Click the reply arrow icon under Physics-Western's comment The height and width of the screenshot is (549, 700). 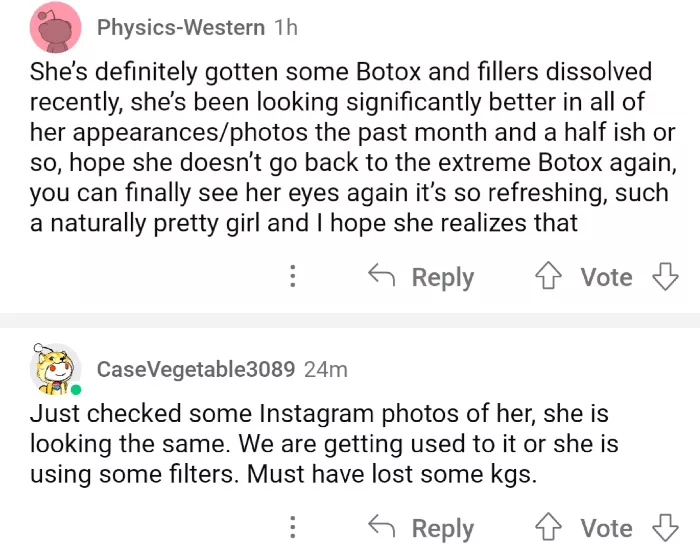[381, 276]
